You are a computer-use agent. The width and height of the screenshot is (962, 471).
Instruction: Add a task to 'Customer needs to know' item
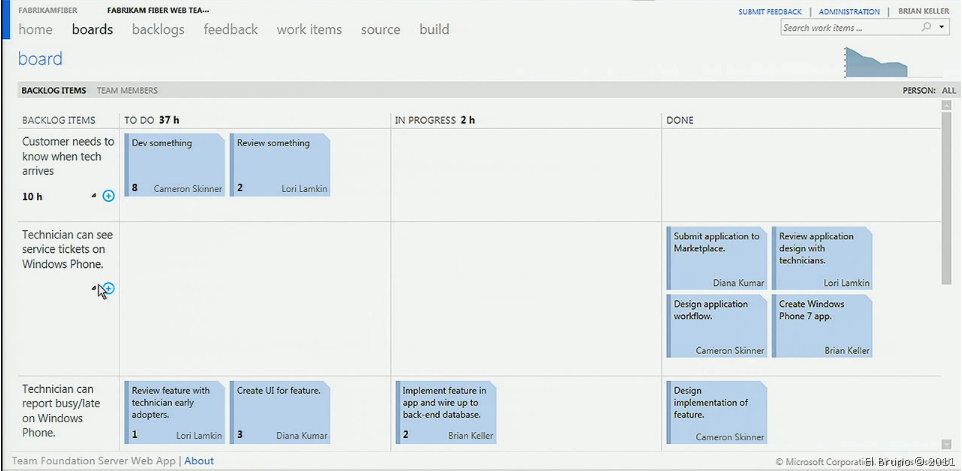coord(108,196)
